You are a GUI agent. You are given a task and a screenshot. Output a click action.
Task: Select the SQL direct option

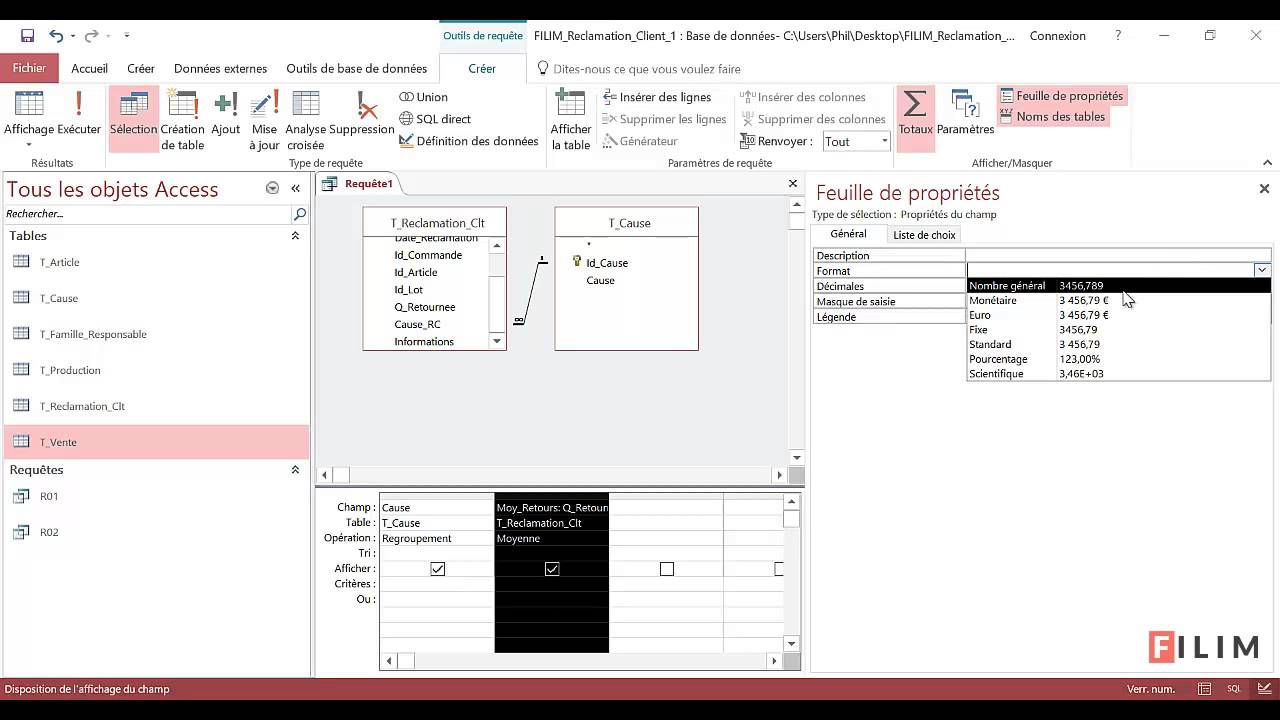[x=434, y=119]
